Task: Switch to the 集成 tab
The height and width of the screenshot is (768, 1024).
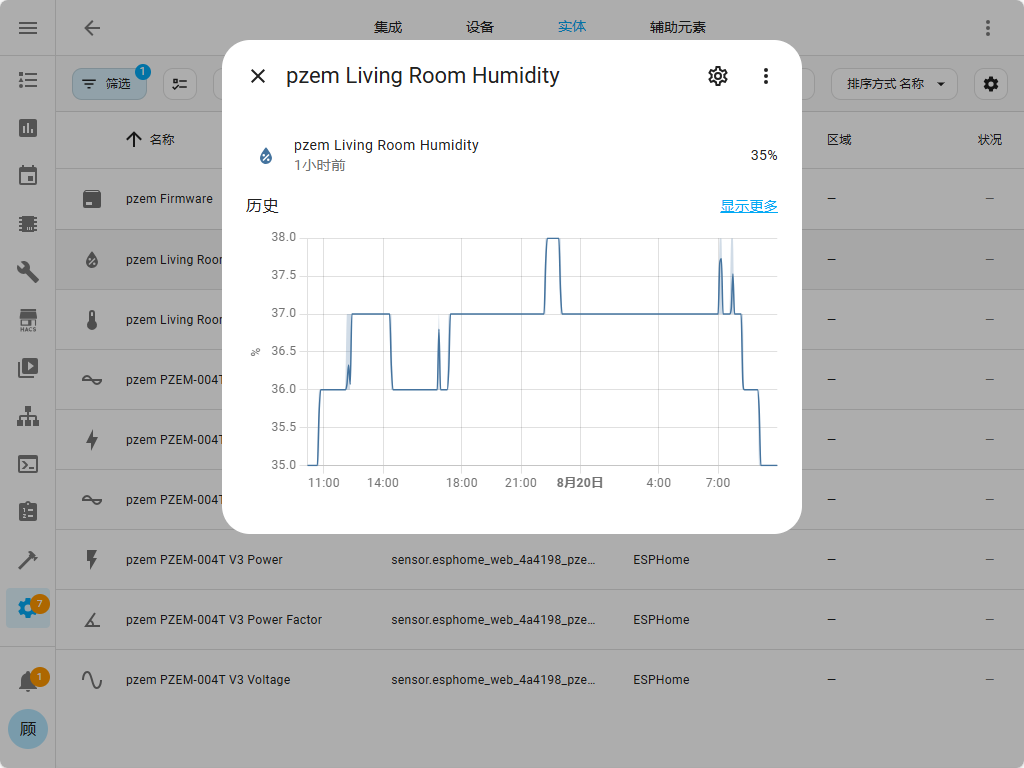Action: [x=388, y=28]
